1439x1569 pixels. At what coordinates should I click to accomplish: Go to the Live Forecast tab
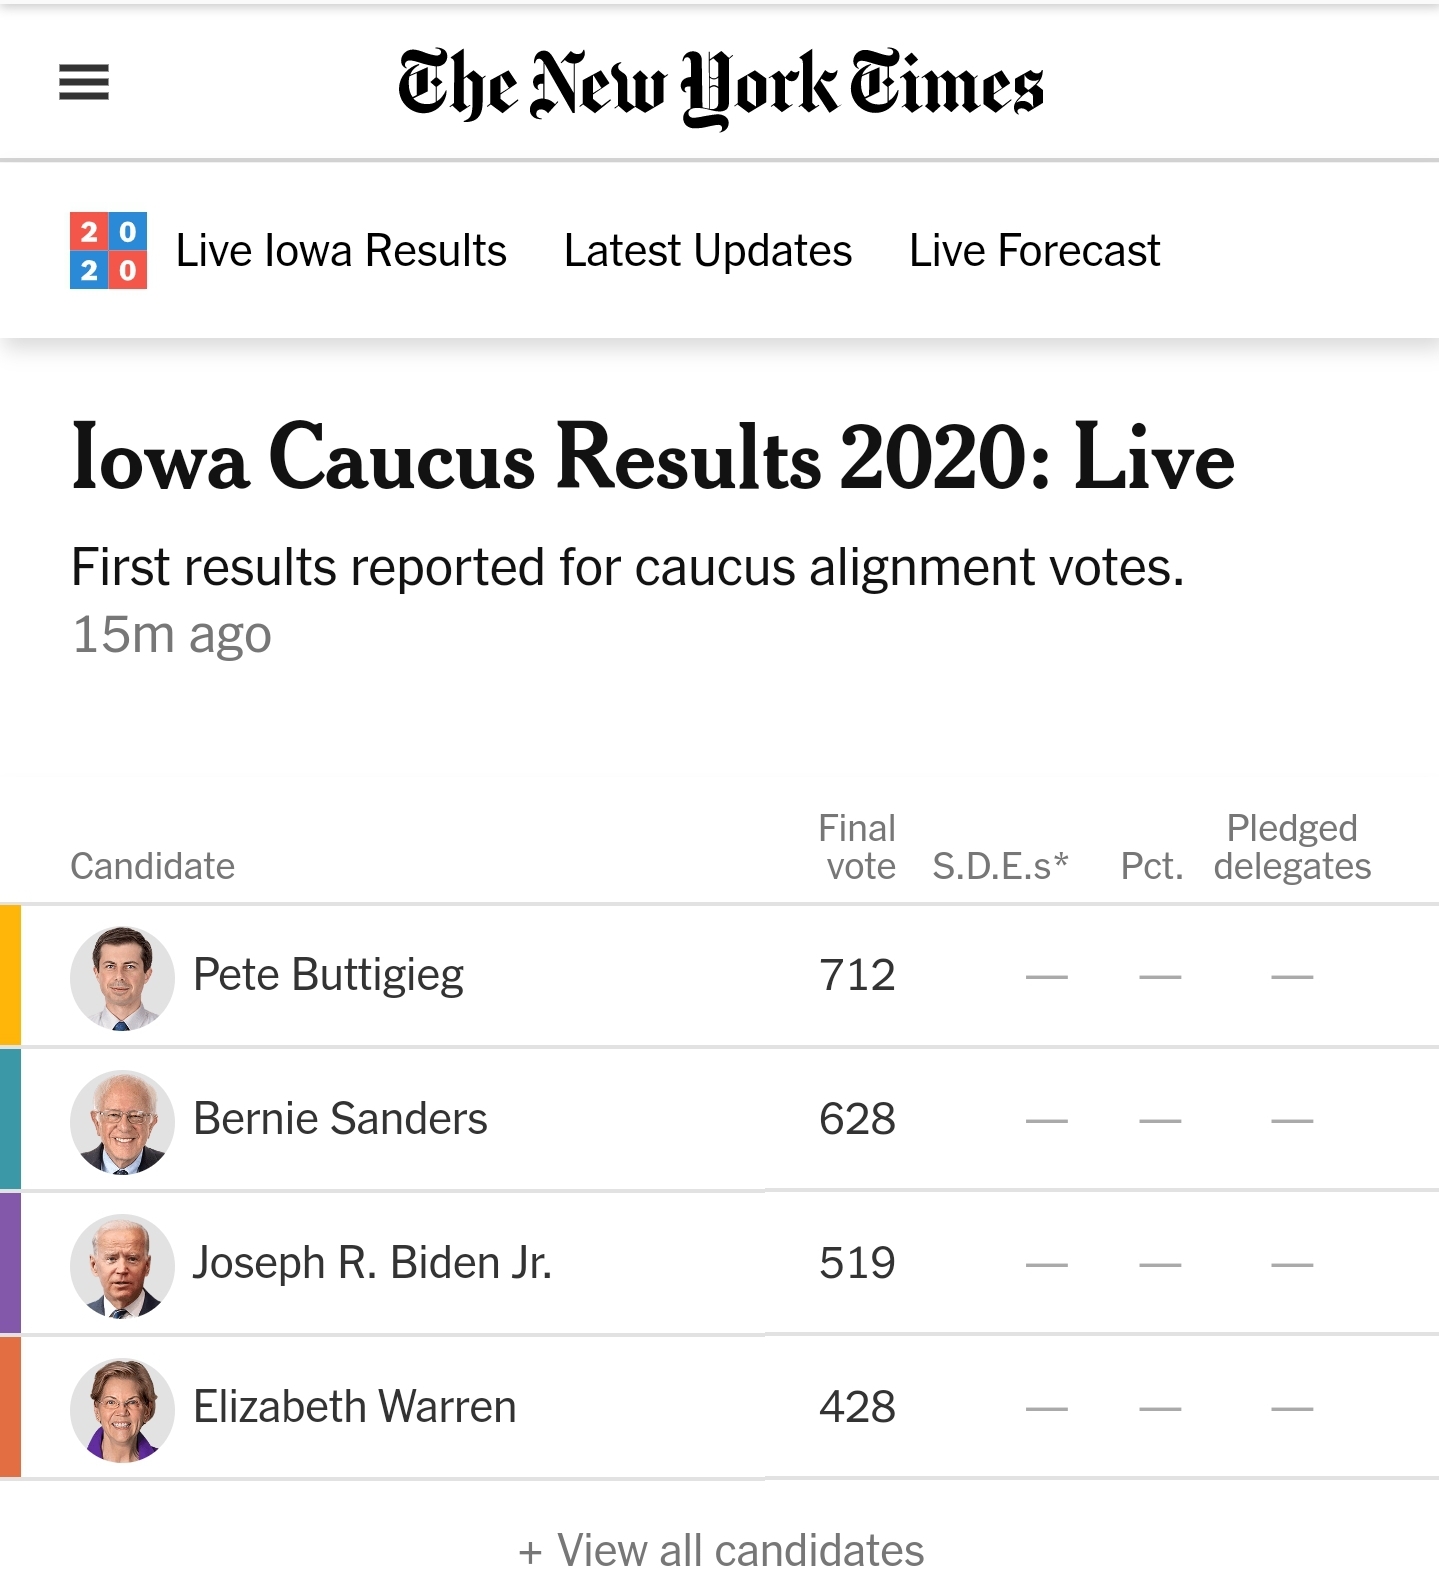(1035, 250)
